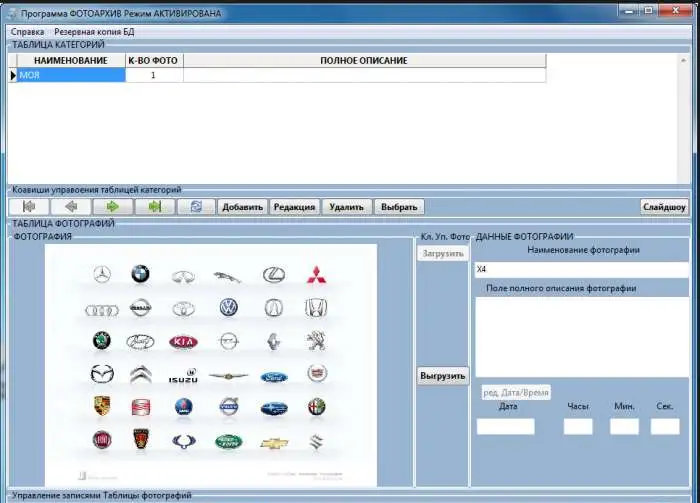Image resolution: width=700 pixels, height=503 pixels.
Task: Click the photo name field containing X4
Action: [581, 270]
